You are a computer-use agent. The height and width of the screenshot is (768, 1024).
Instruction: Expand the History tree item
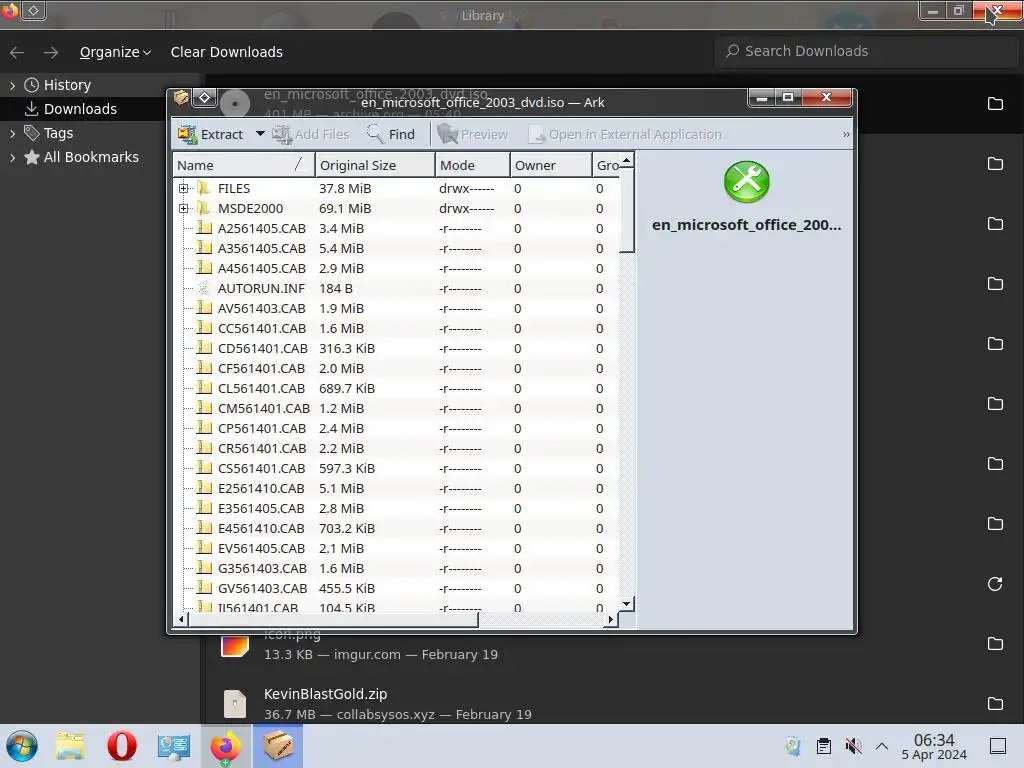click(x=12, y=86)
